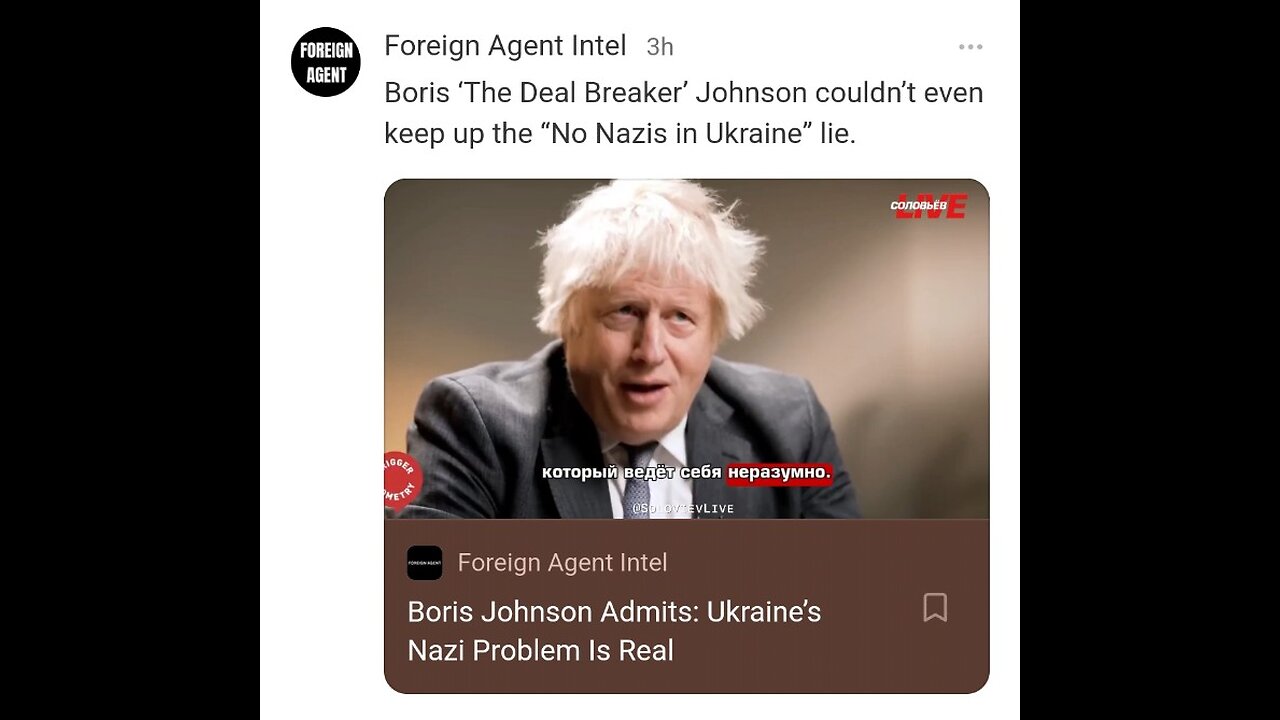Image resolution: width=1280 pixels, height=720 pixels.
Task: Click the speaker's patterned tie in the video
Action: pos(638,482)
